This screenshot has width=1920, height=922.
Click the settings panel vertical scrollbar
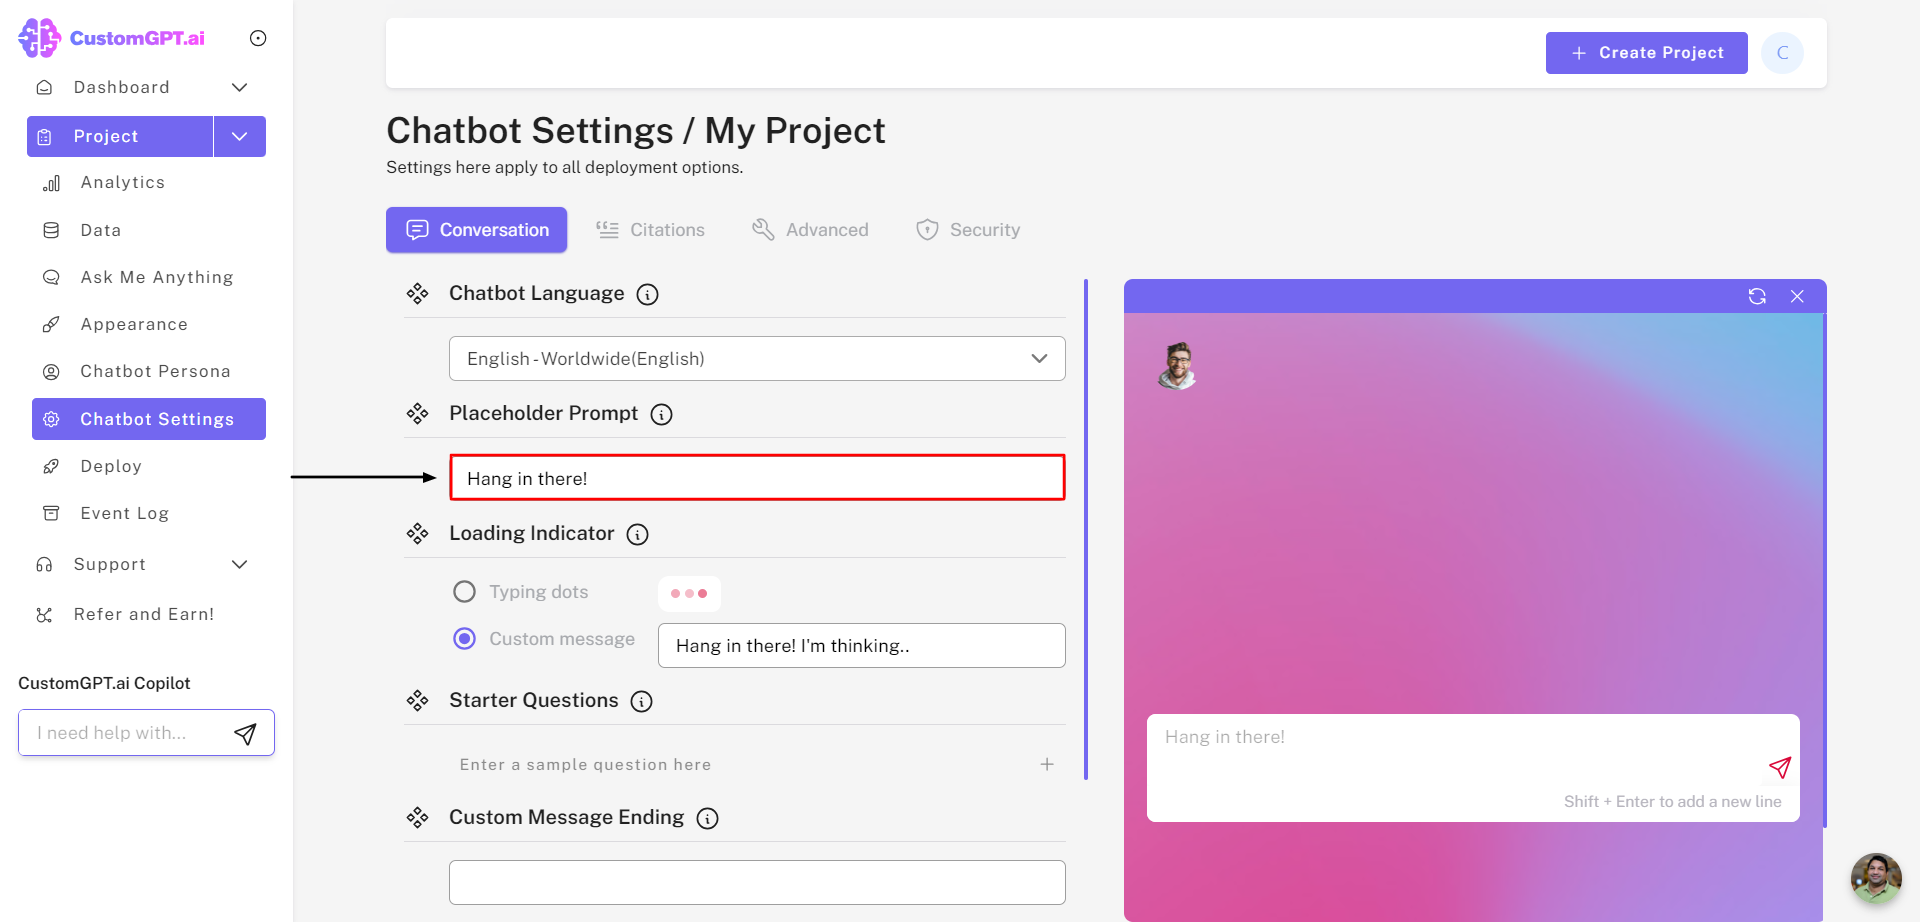(x=1086, y=530)
